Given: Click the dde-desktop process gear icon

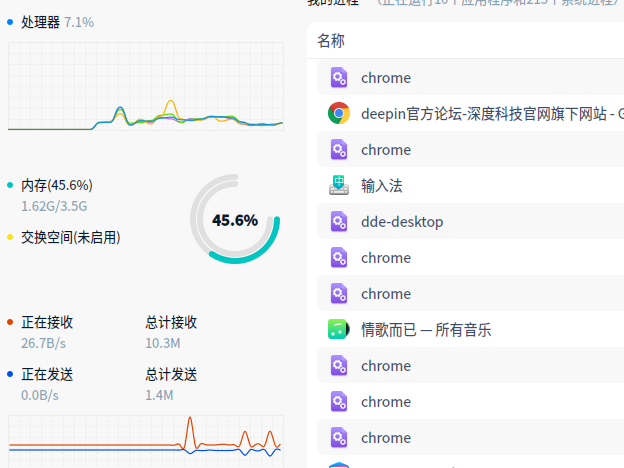Looking at the screenshot, I should click(x=338, y=221).
